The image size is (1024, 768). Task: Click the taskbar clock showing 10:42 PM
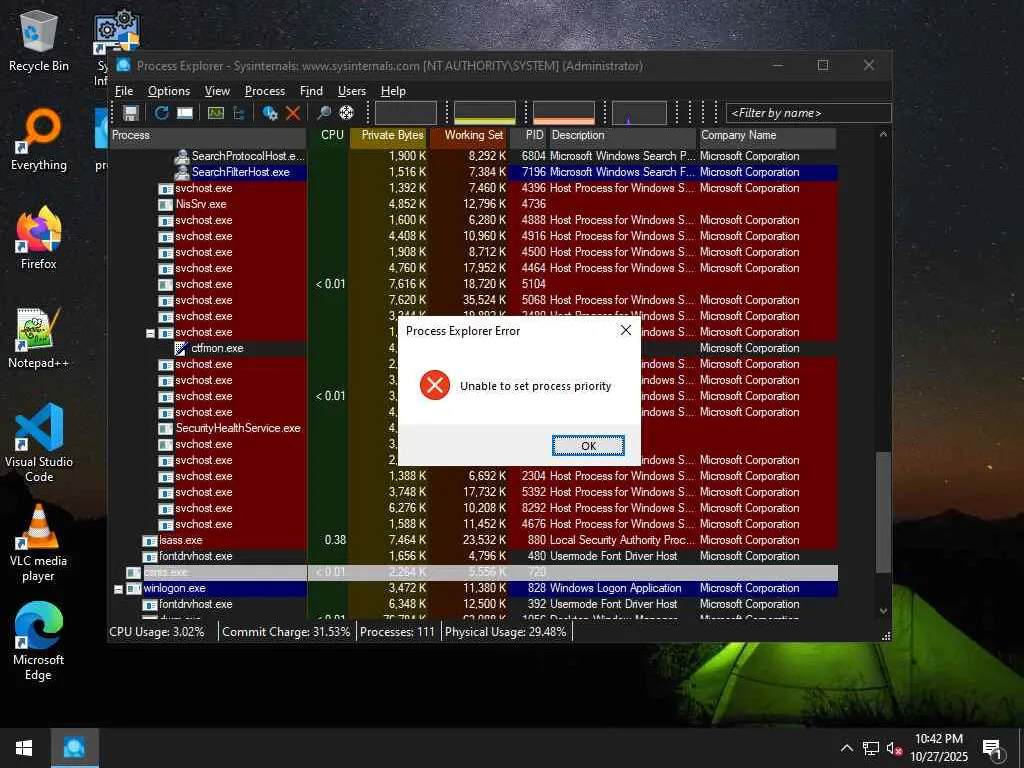[938, 748]
